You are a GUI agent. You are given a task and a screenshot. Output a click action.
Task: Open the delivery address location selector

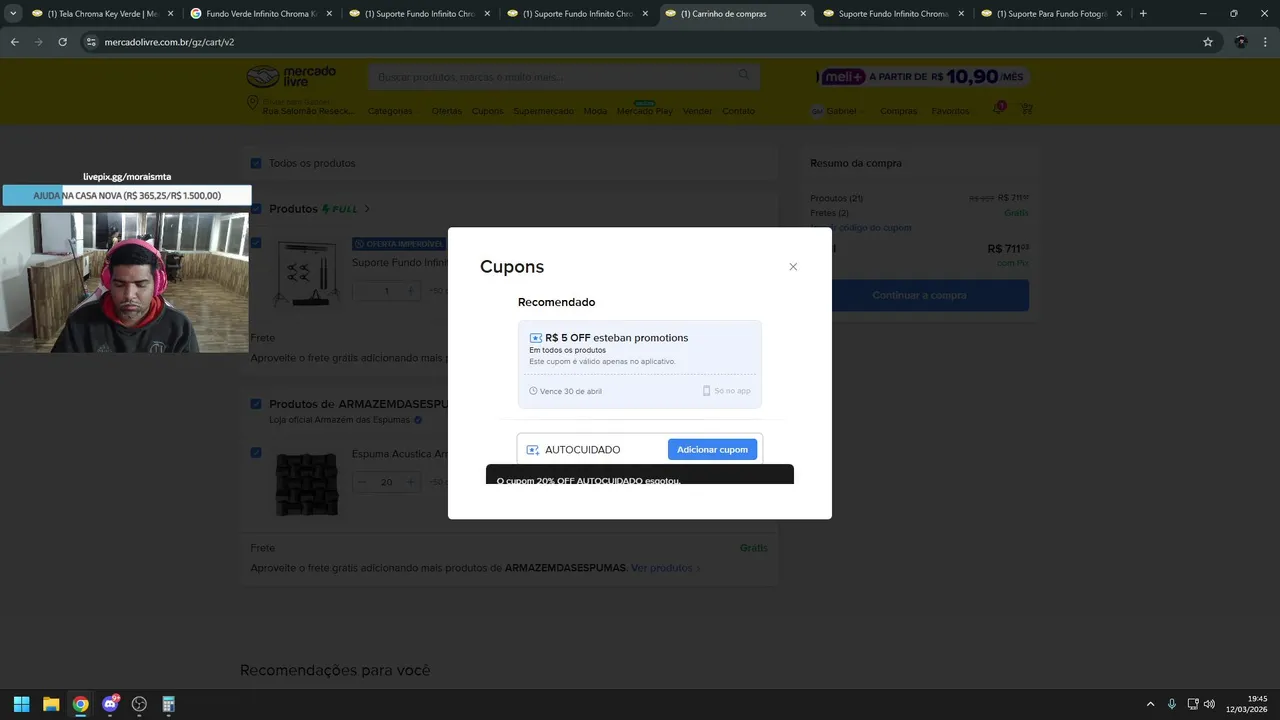[300, 106]
